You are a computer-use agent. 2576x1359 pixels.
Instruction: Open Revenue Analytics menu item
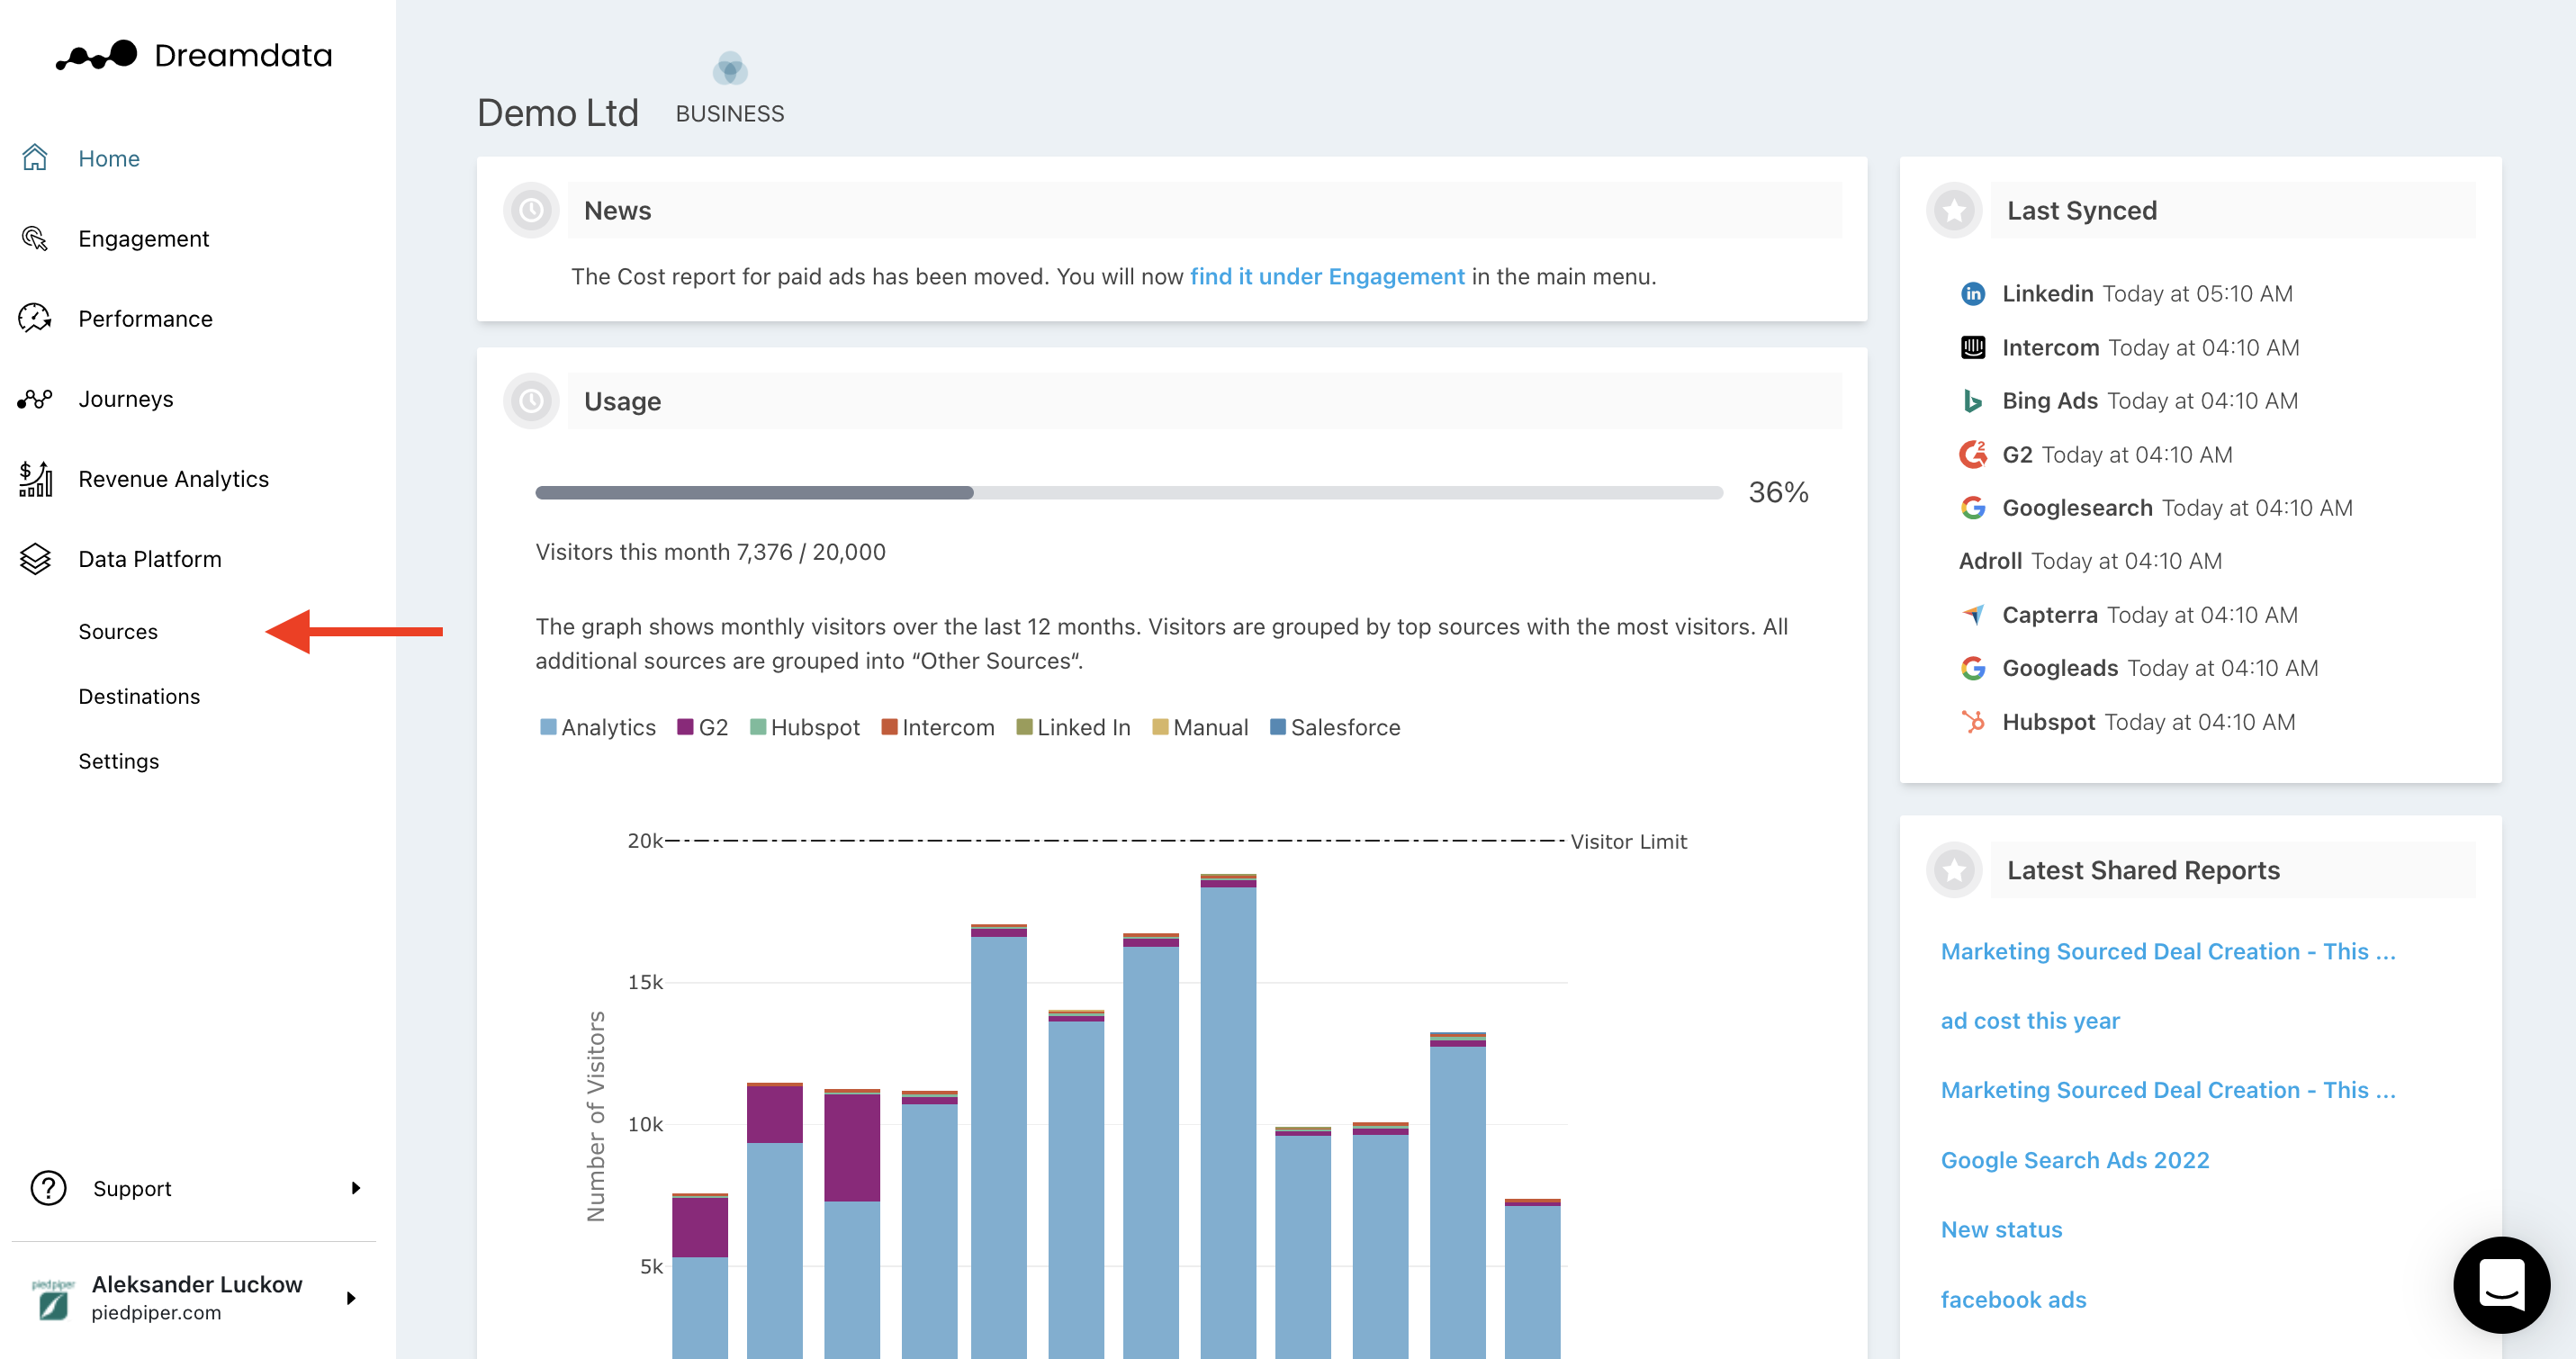[174, 479]
